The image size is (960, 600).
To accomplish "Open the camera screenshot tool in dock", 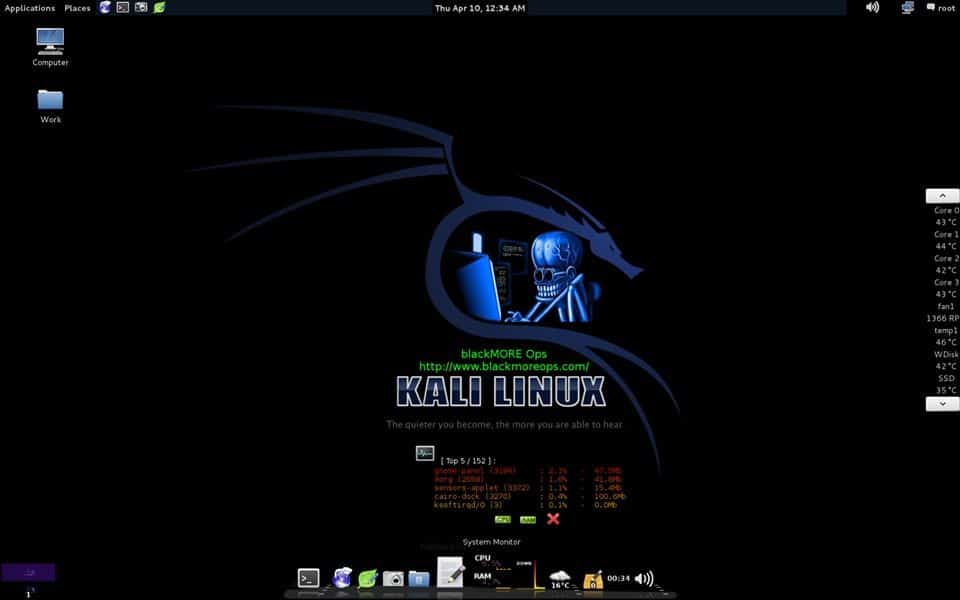I will coord(393,578).
